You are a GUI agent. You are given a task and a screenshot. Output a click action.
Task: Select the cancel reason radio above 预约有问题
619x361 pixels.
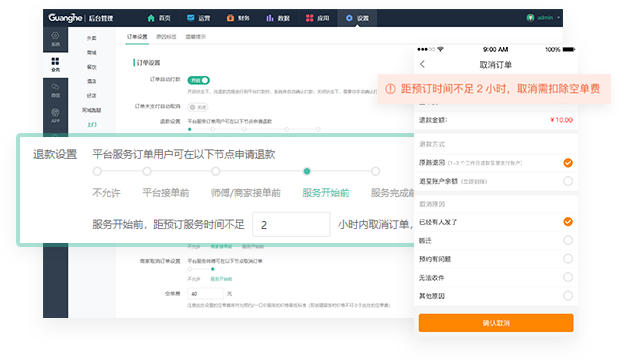tap(568, 240)
